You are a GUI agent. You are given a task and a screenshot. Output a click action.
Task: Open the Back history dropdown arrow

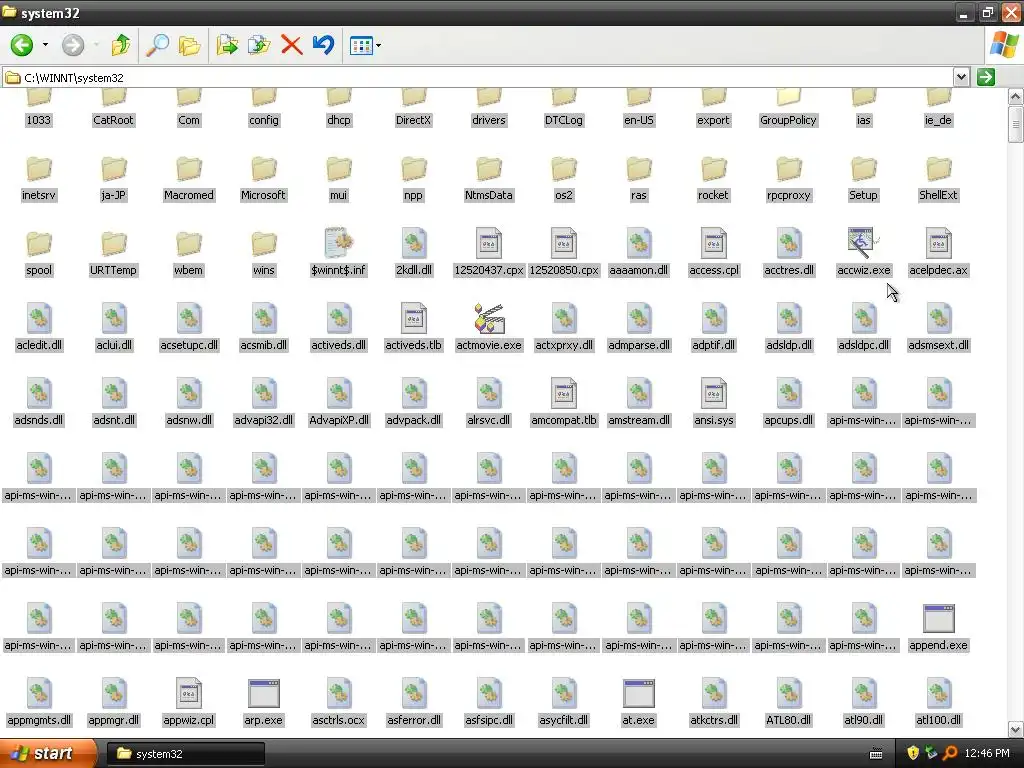tap(45, 45)
